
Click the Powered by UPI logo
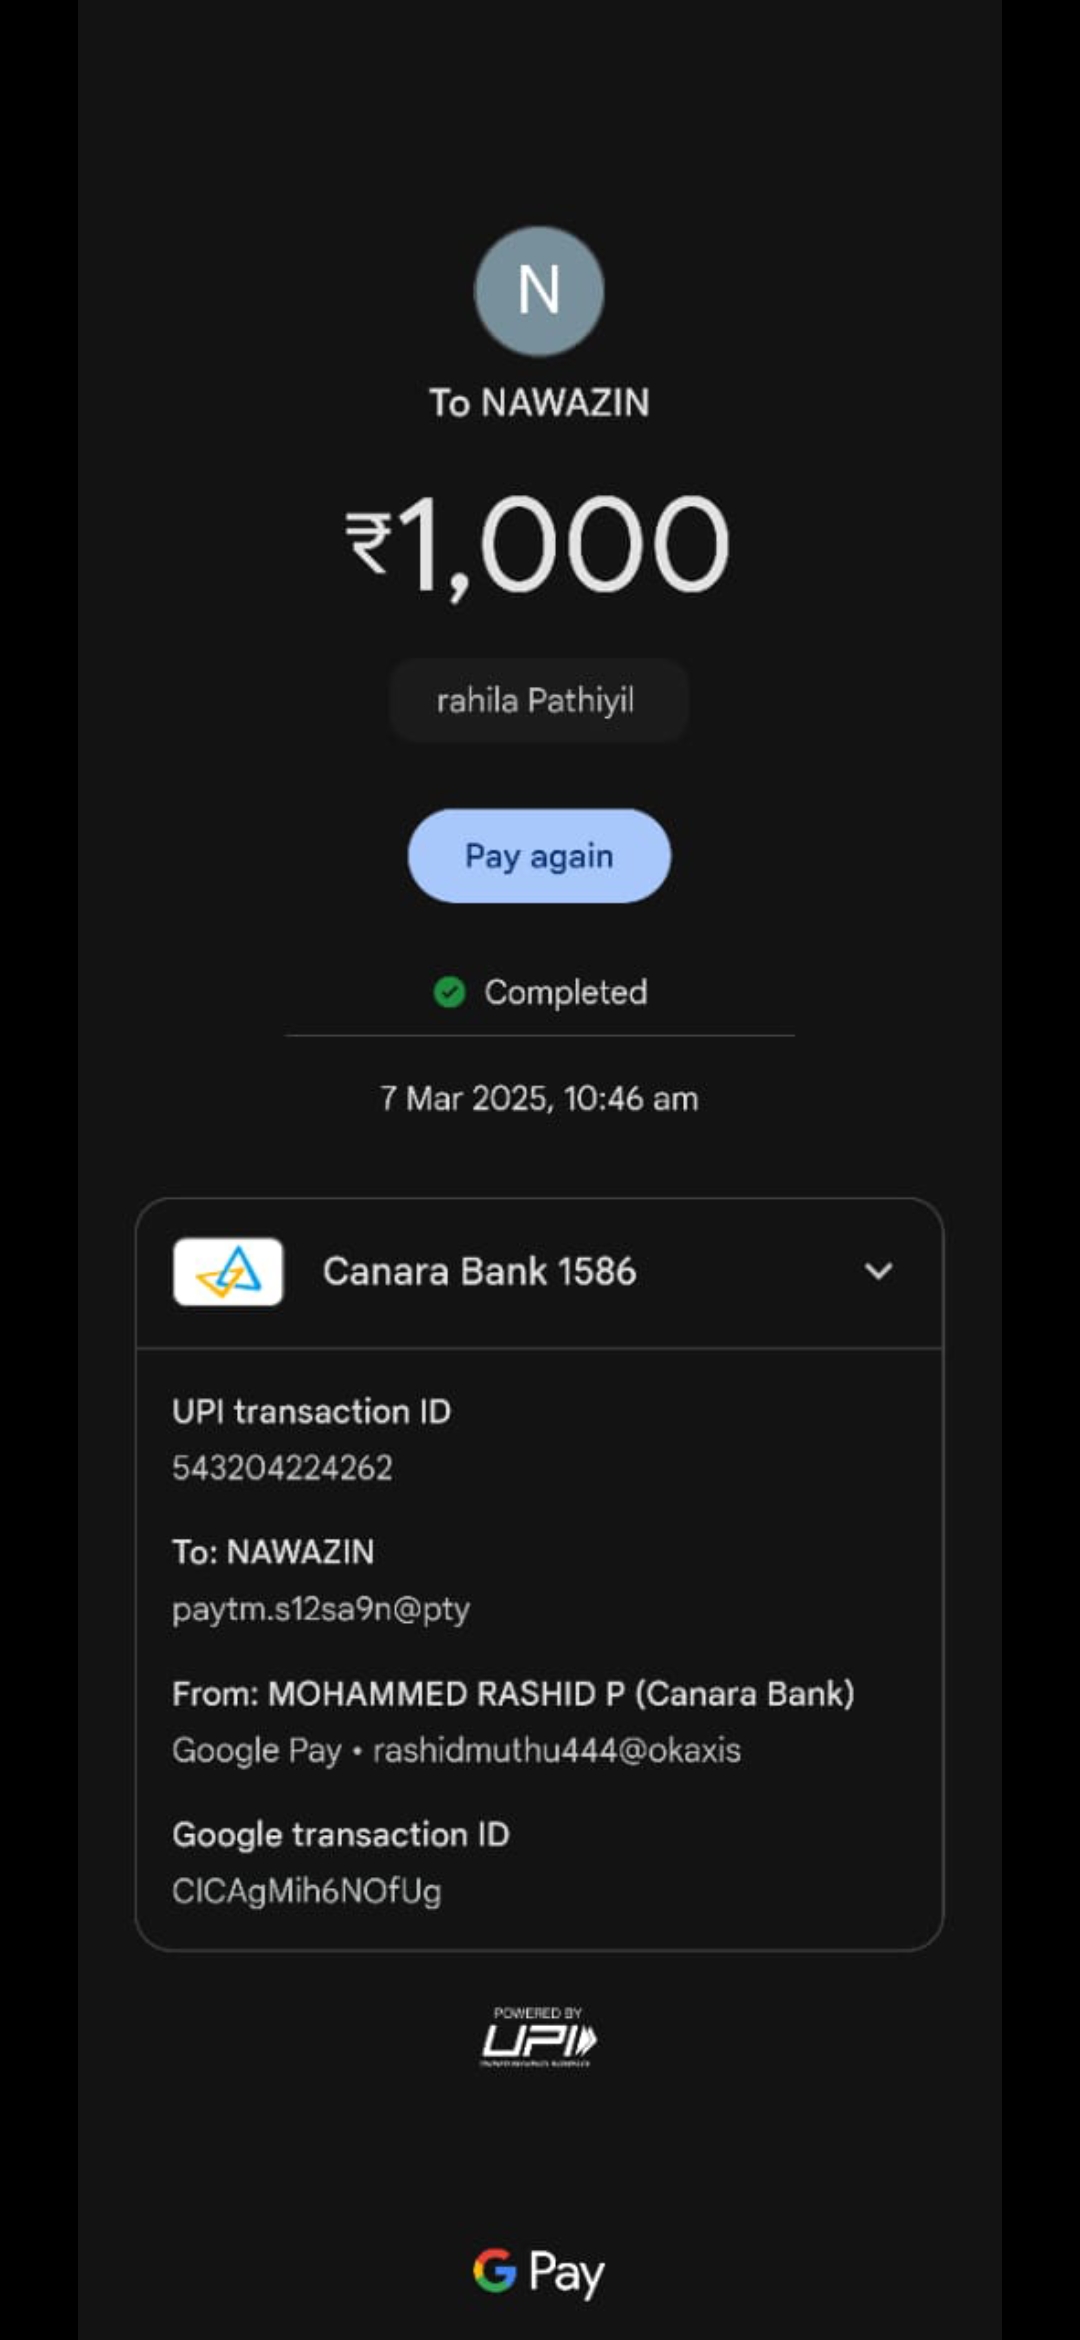pos(539,2037)
